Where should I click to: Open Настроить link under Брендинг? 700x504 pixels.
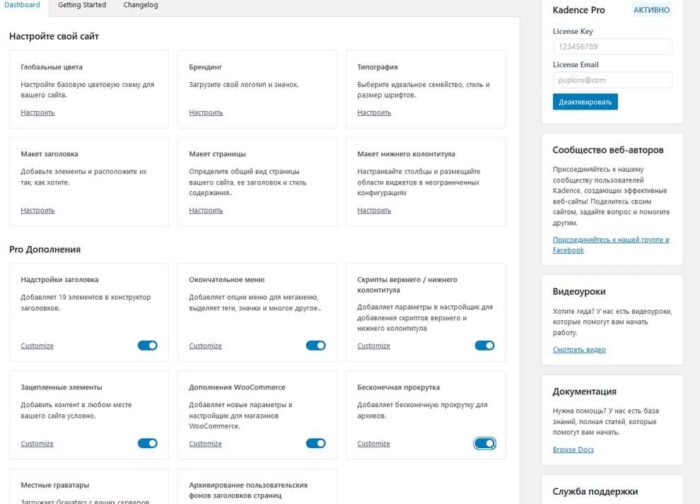coord(206,112)
